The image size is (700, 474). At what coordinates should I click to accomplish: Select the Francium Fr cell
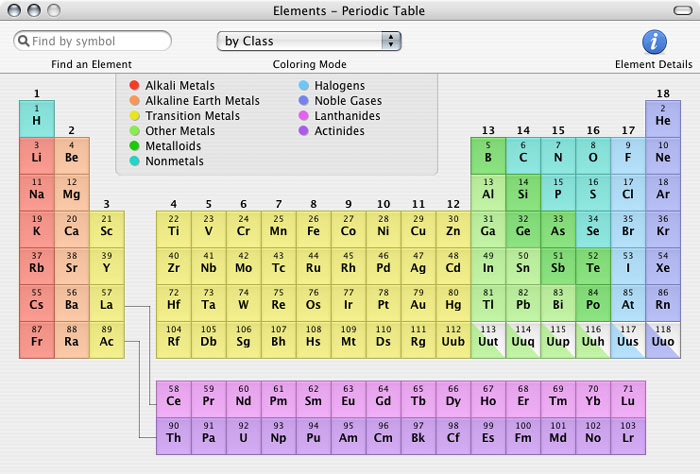pyautogui.click(x=37, y=340)
